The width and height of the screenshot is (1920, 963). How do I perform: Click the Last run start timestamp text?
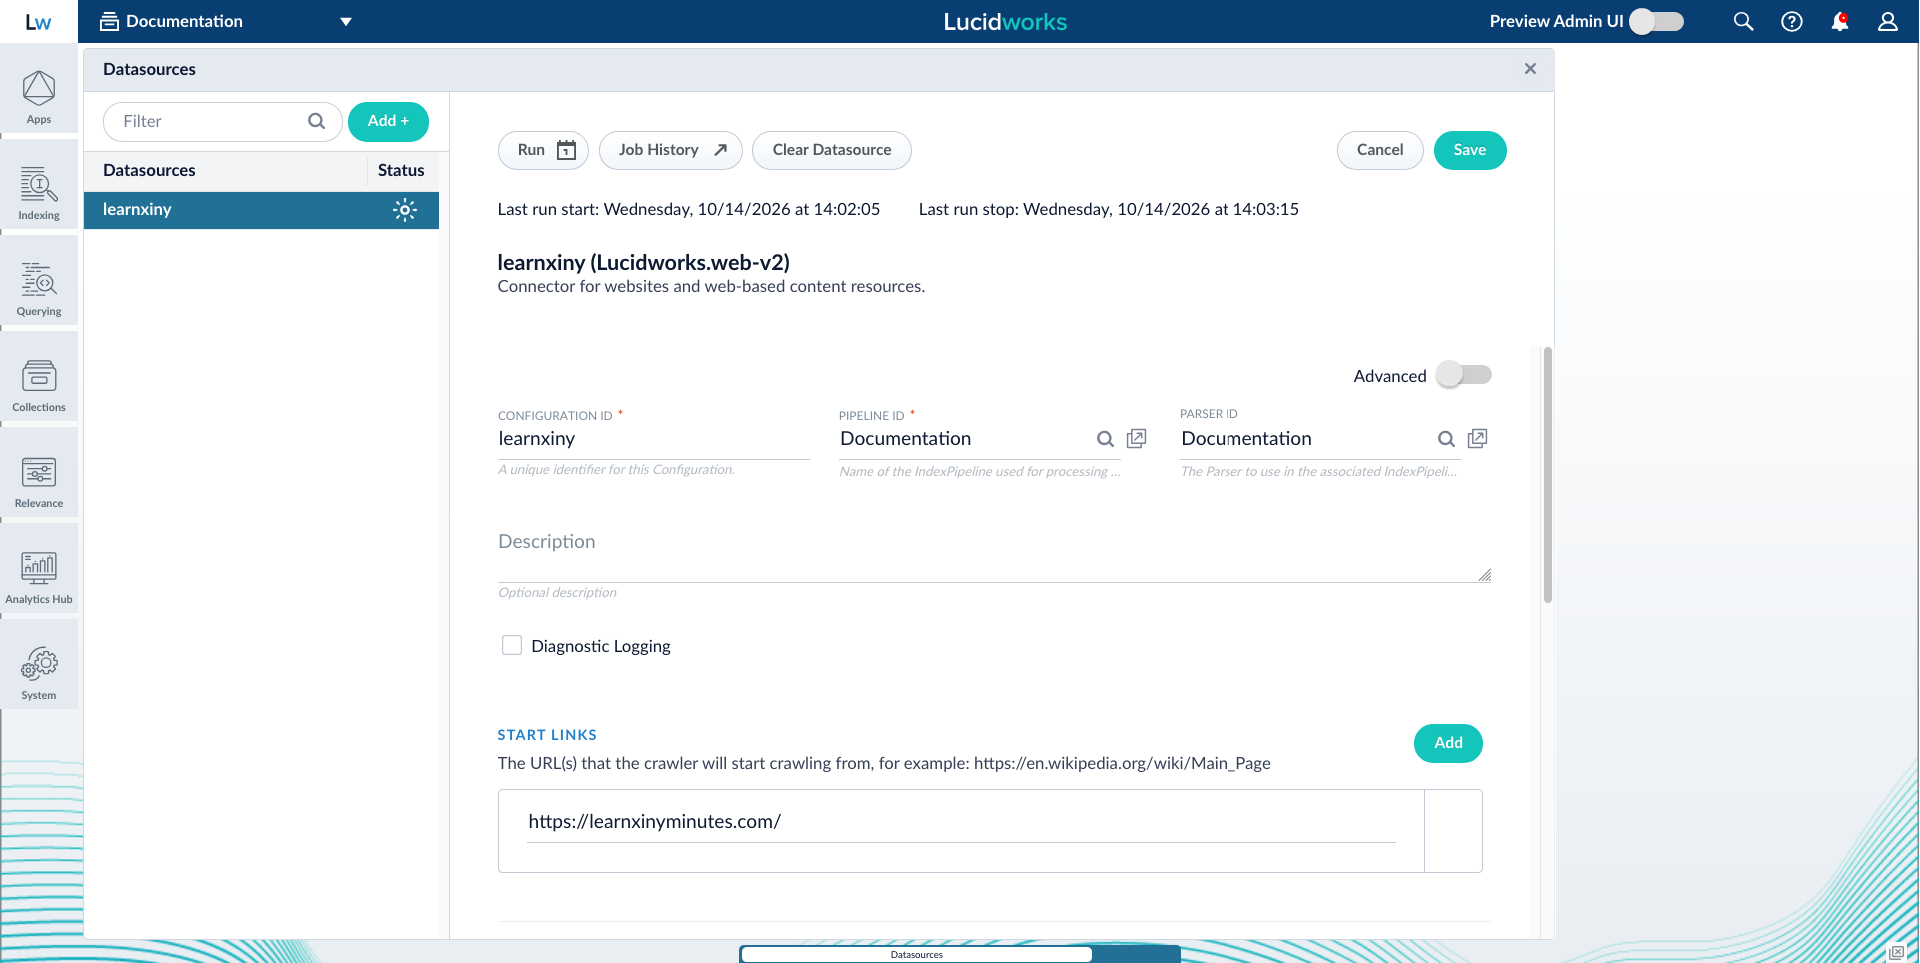pyautogui.click(x=689, y=209)
